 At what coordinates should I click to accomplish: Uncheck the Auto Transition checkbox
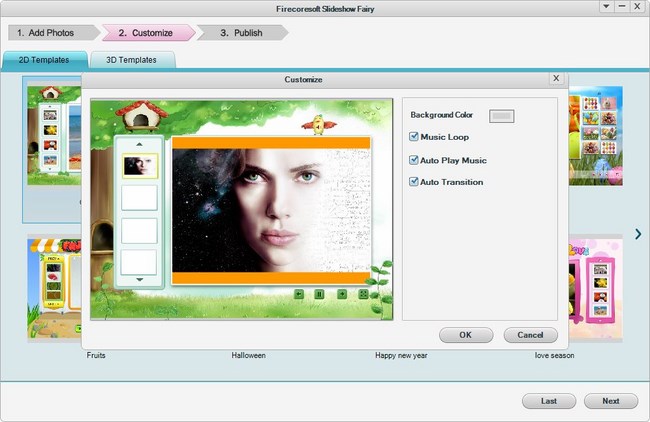click(414, 182)
